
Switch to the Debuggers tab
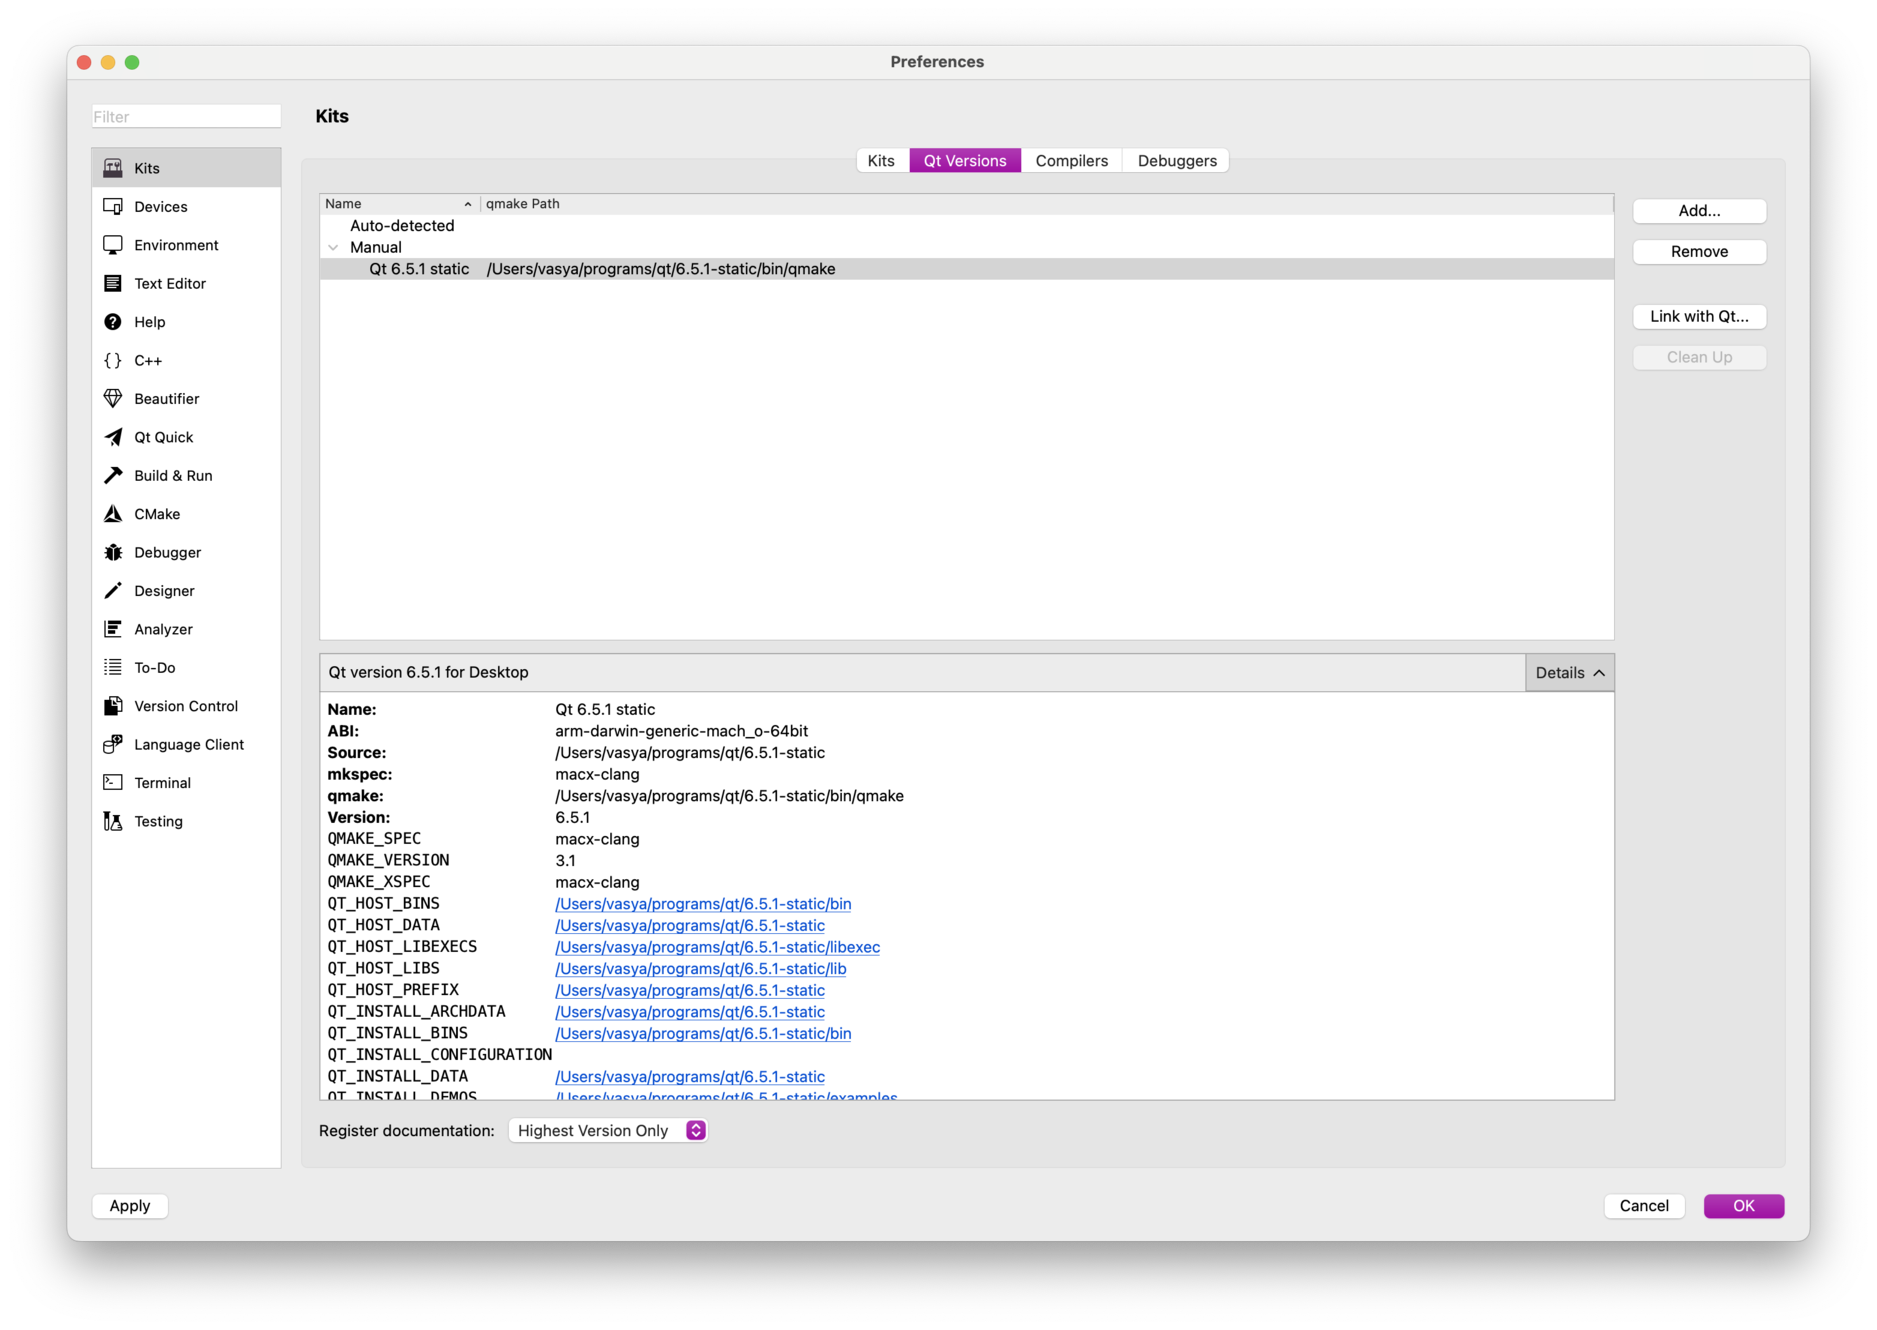(1176, 160)
